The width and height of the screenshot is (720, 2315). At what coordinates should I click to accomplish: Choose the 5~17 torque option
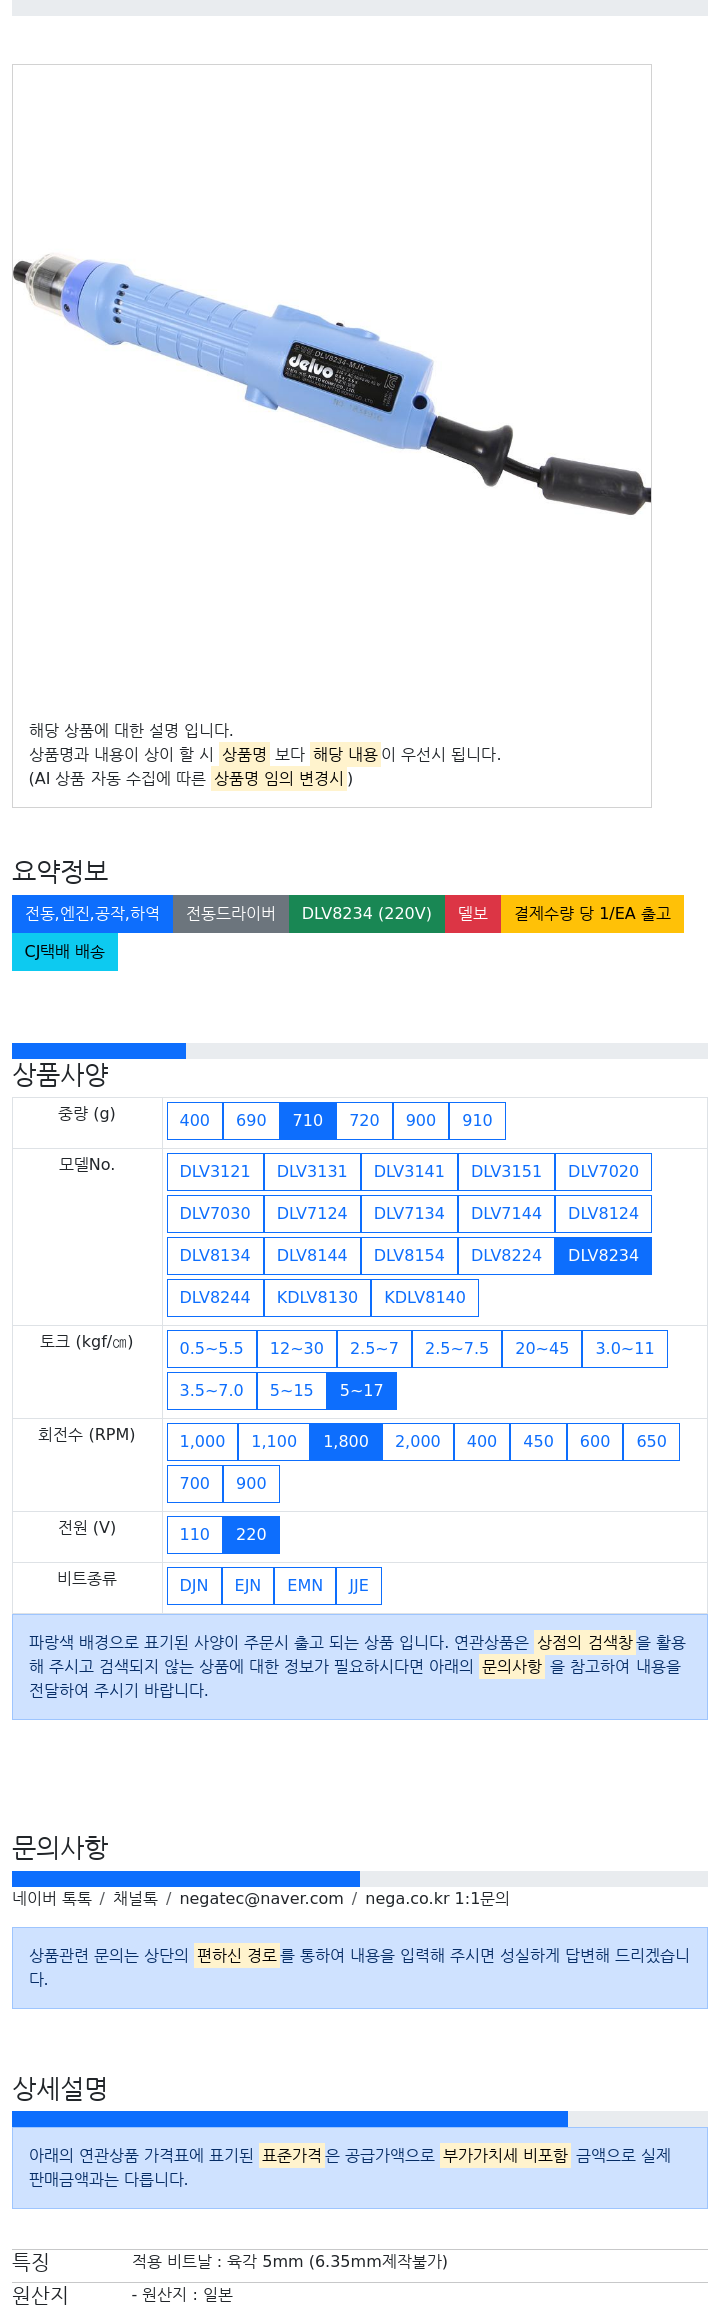pyautogui.click(x=361, y=1391)
